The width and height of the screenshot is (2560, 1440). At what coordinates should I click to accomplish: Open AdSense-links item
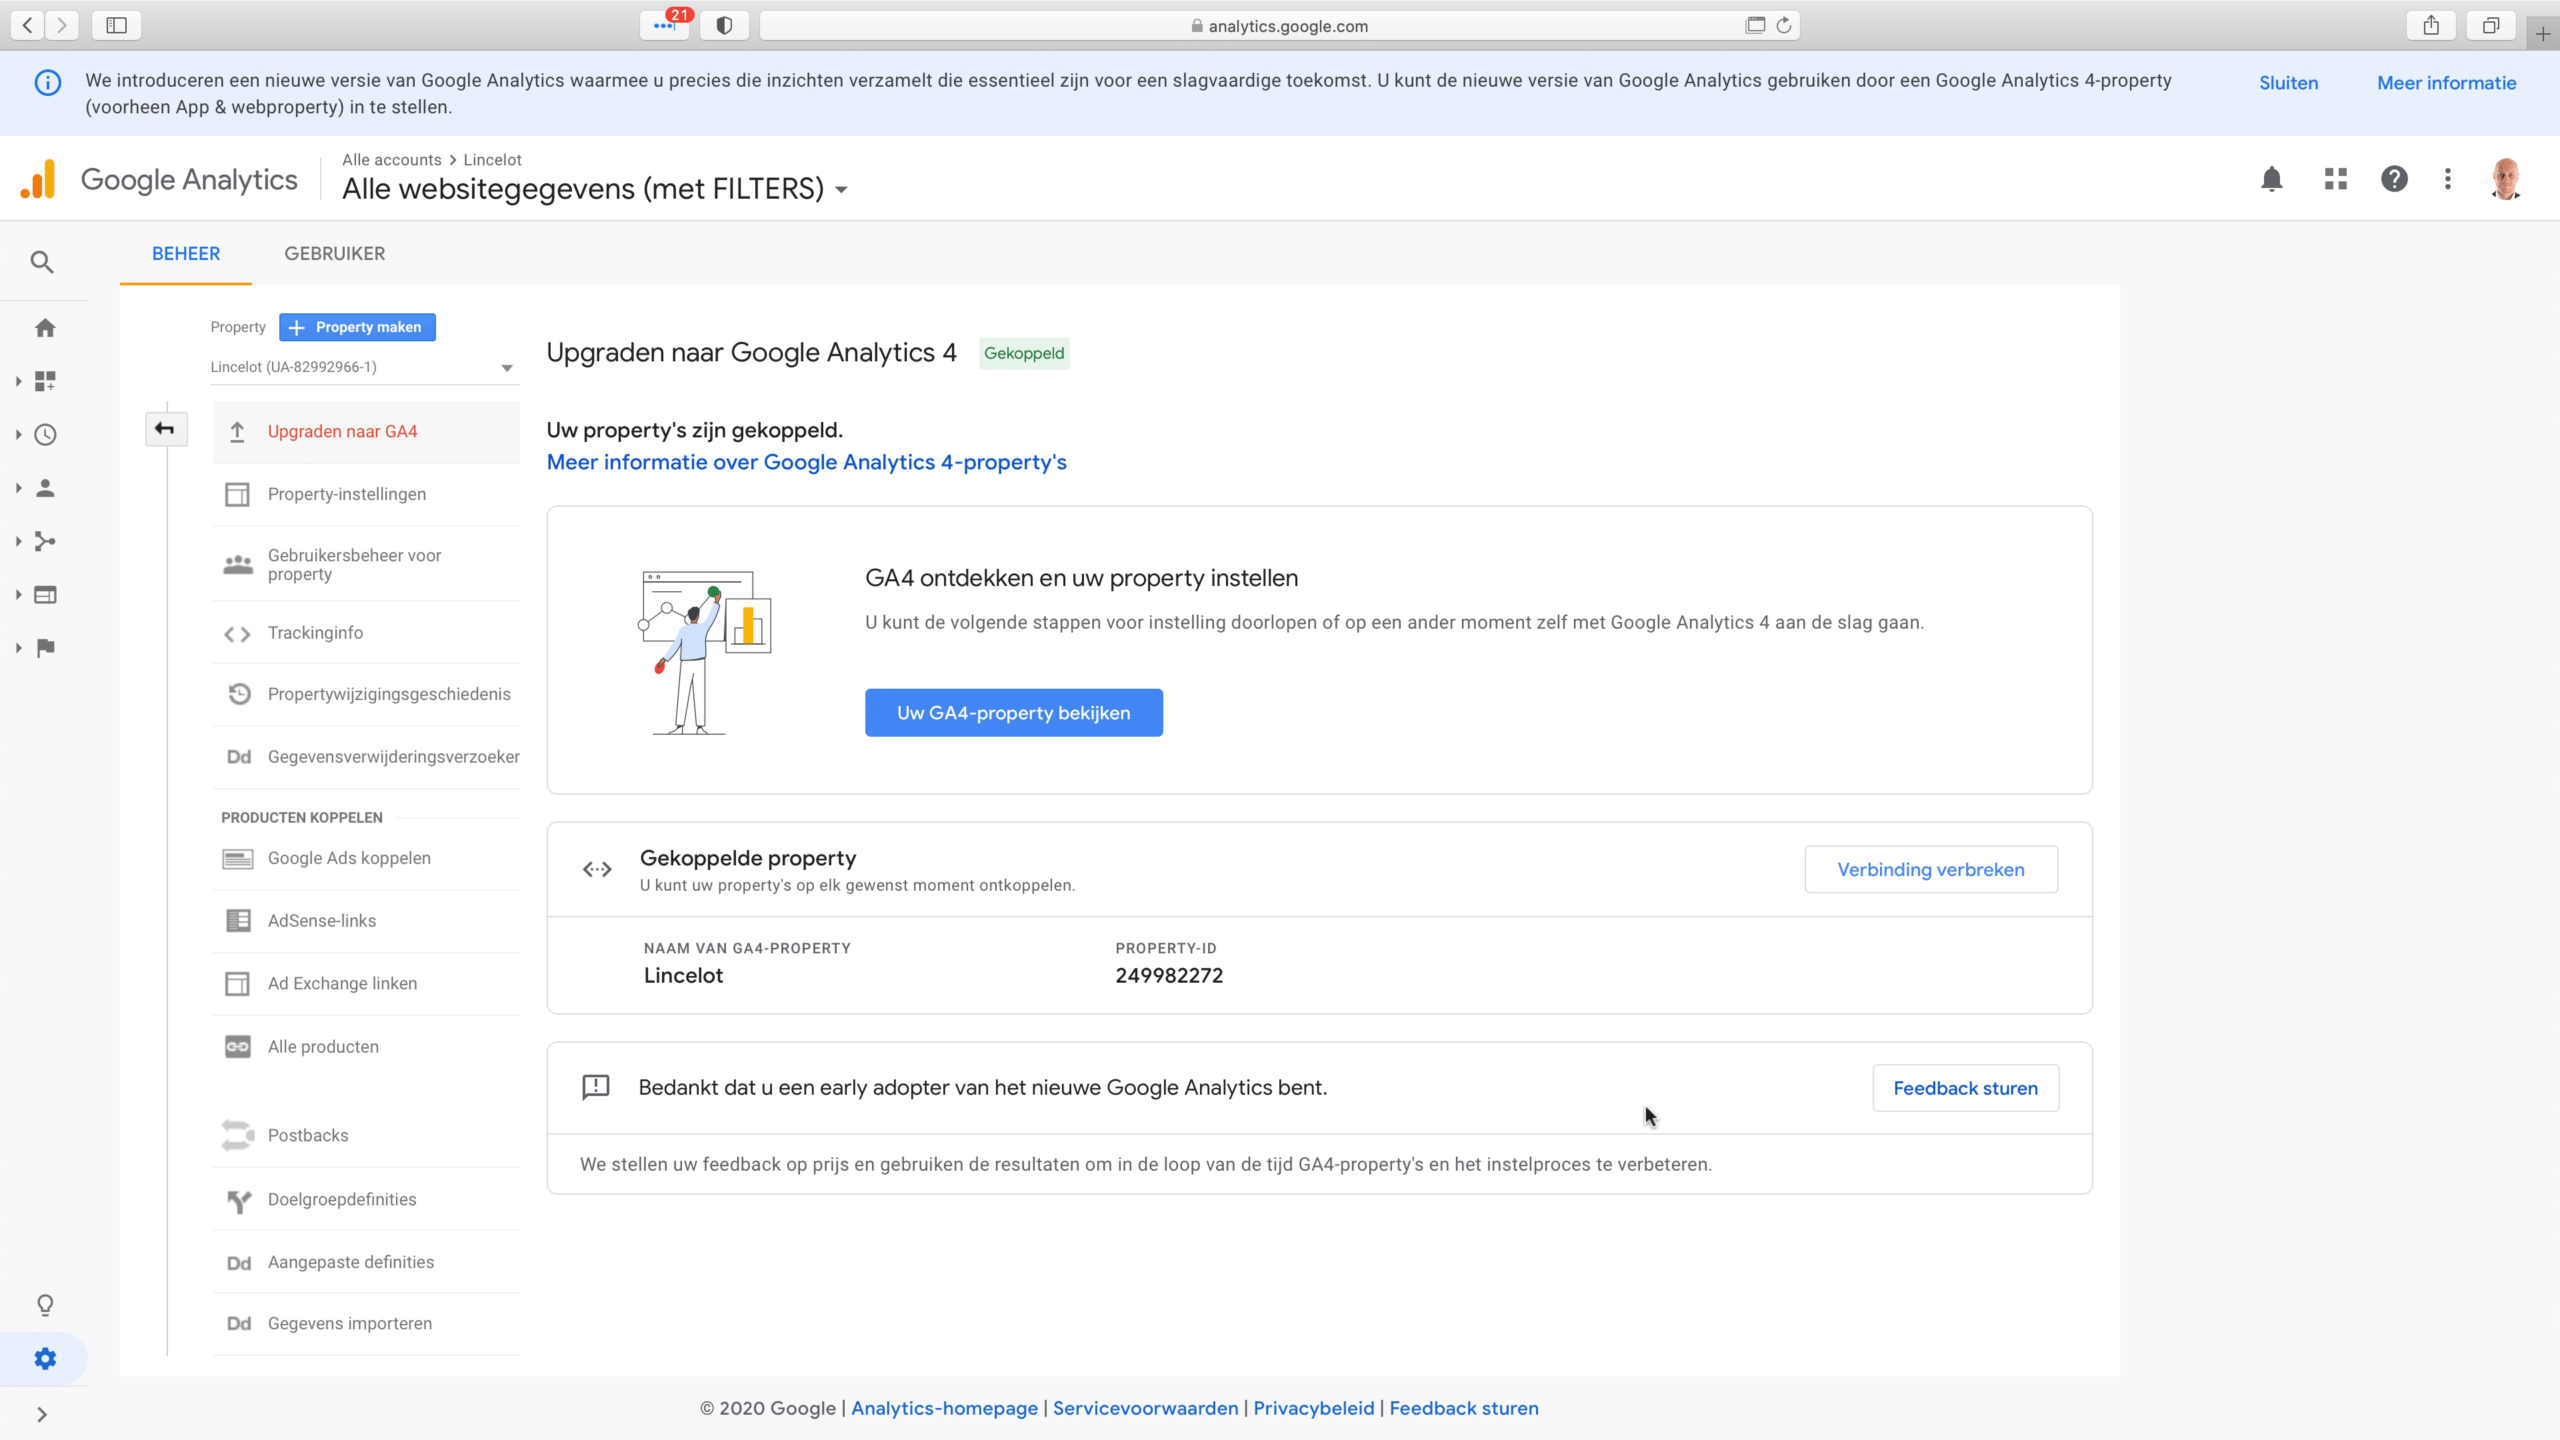click(366, 921)
